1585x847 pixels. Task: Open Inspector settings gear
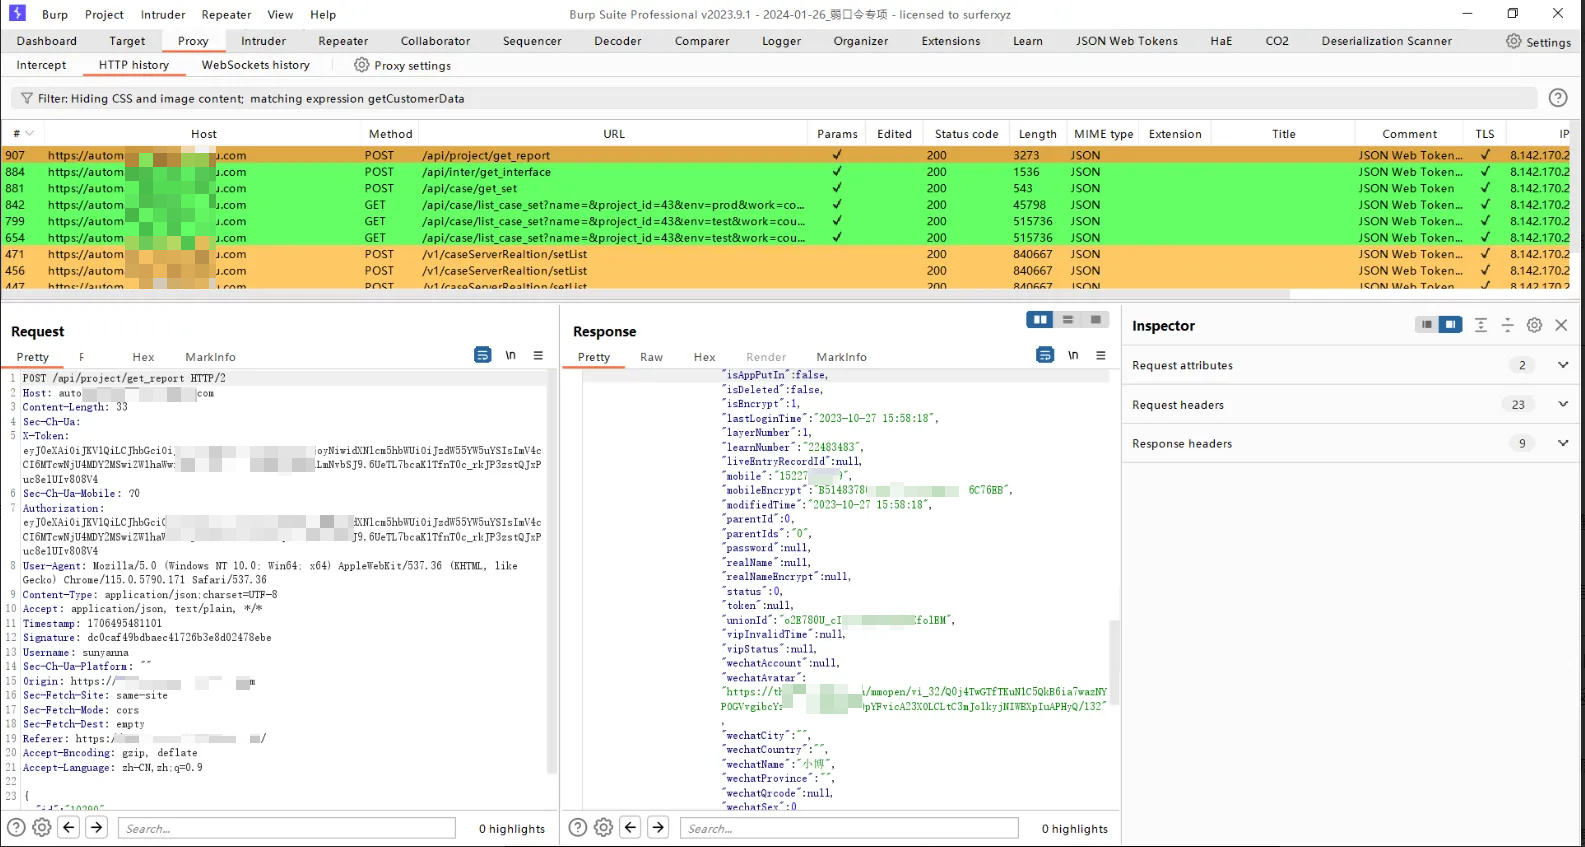(1534, 325)
